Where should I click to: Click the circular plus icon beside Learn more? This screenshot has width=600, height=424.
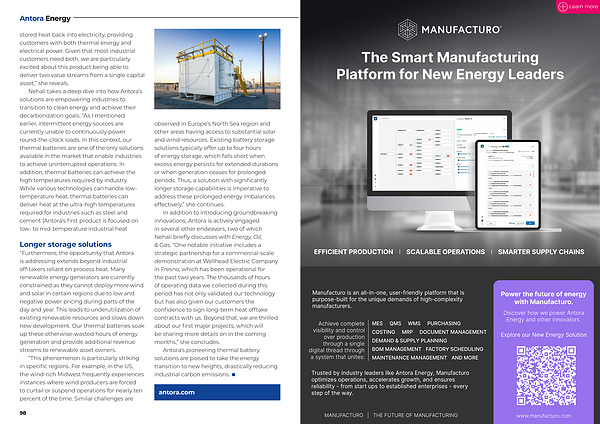[563, 7]
